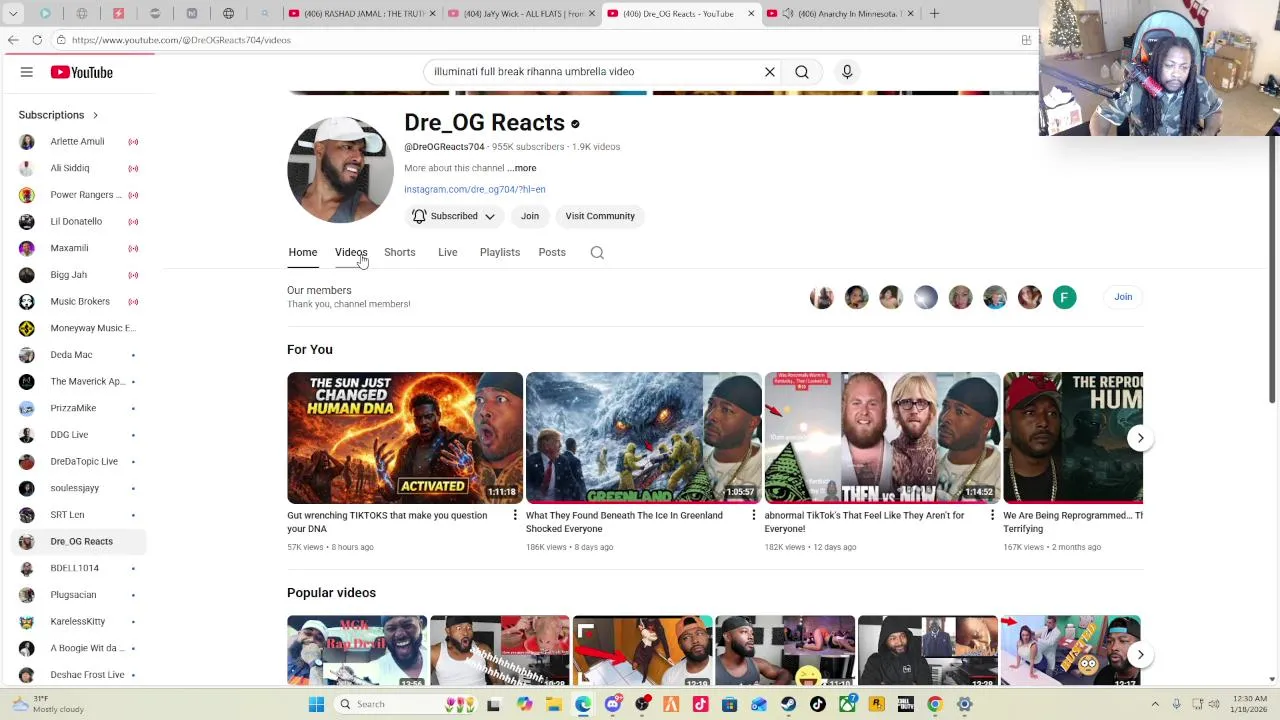The image size is (1280, 720).
Task: Open options for 'They Found Beneath The Ice' video
Action: pos(754,515)
